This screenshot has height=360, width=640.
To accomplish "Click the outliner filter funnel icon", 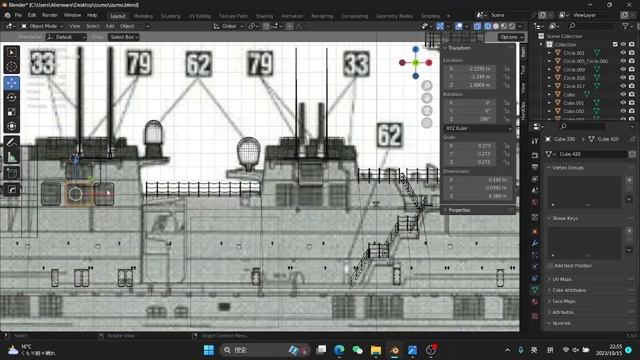I will pyautogui.click(x=625, y=26).
